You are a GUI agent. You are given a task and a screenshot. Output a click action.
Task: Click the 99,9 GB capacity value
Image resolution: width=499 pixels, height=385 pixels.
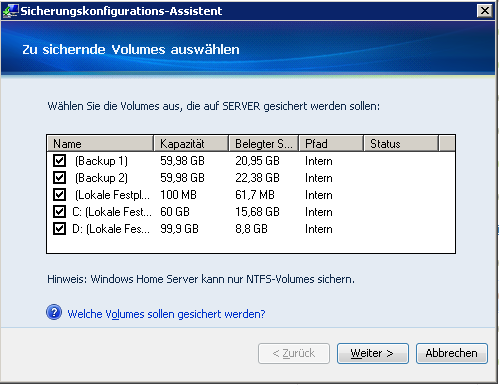tap(179, 229)
